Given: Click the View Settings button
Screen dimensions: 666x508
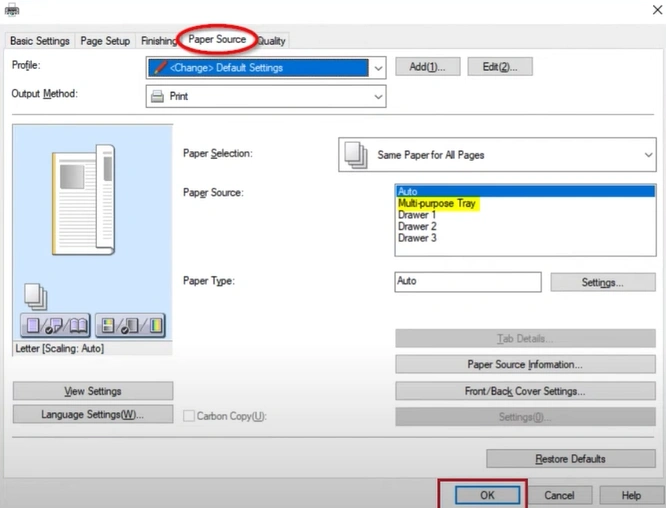Looking at the screenshot, I should (x=93, y=391).
